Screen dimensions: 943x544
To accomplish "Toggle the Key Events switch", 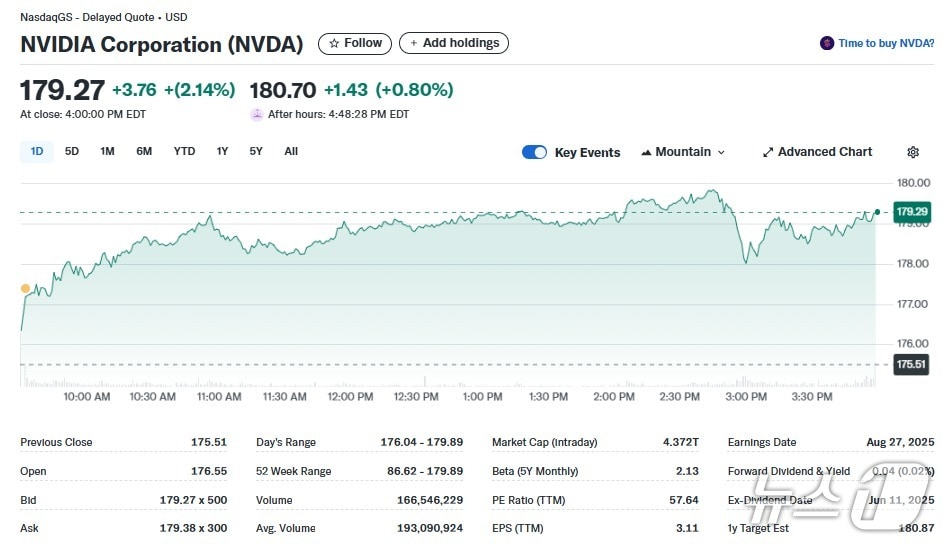I will (534, 152).
